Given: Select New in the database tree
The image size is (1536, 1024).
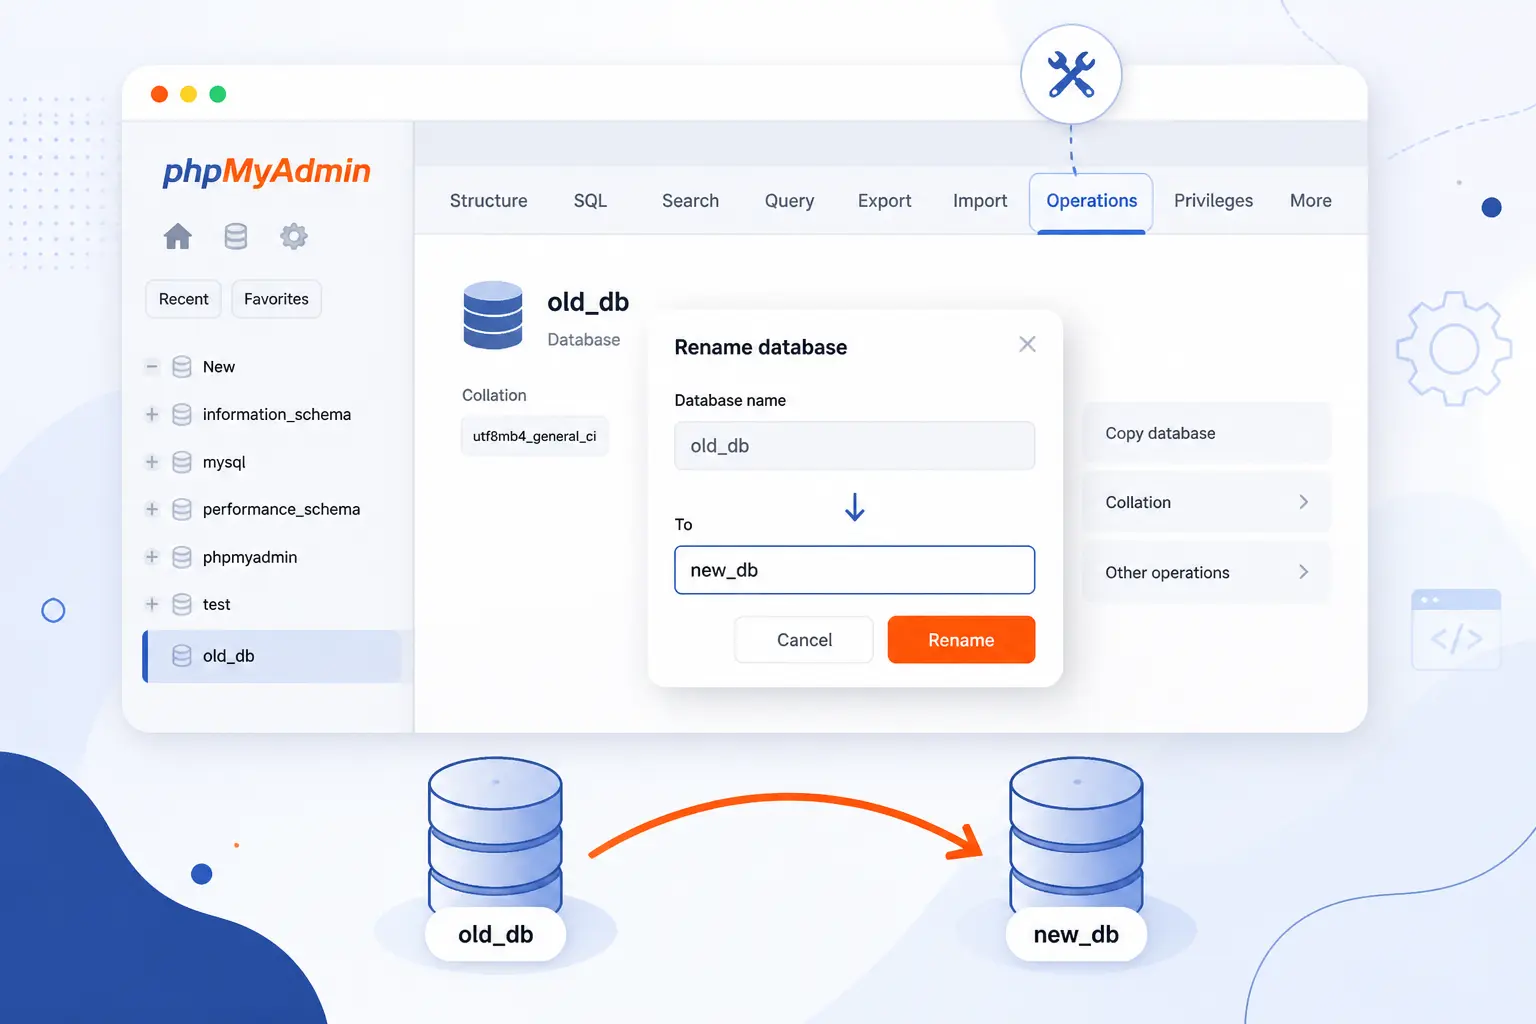Looking at the screenshot, I should pyautogui.click(x=219, y=367).
